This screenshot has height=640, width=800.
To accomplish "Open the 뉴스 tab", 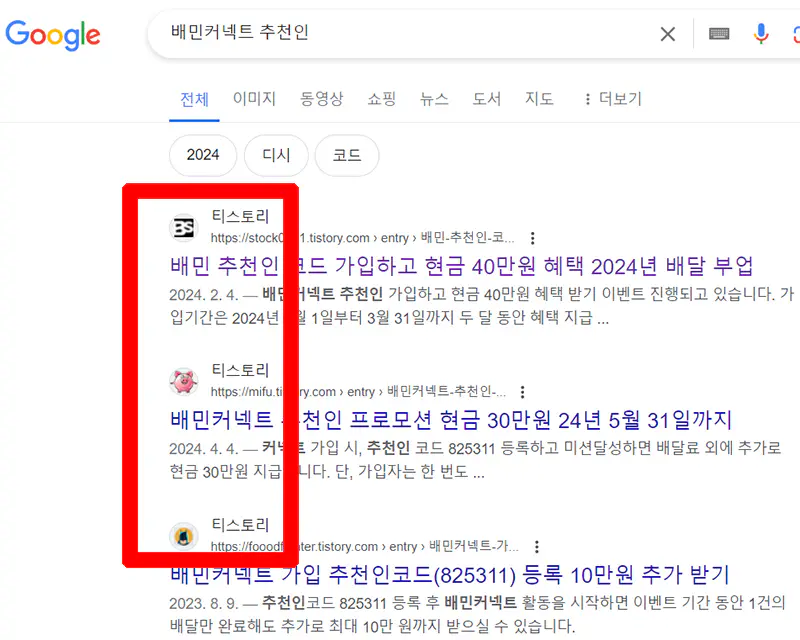I will [434, 98].
